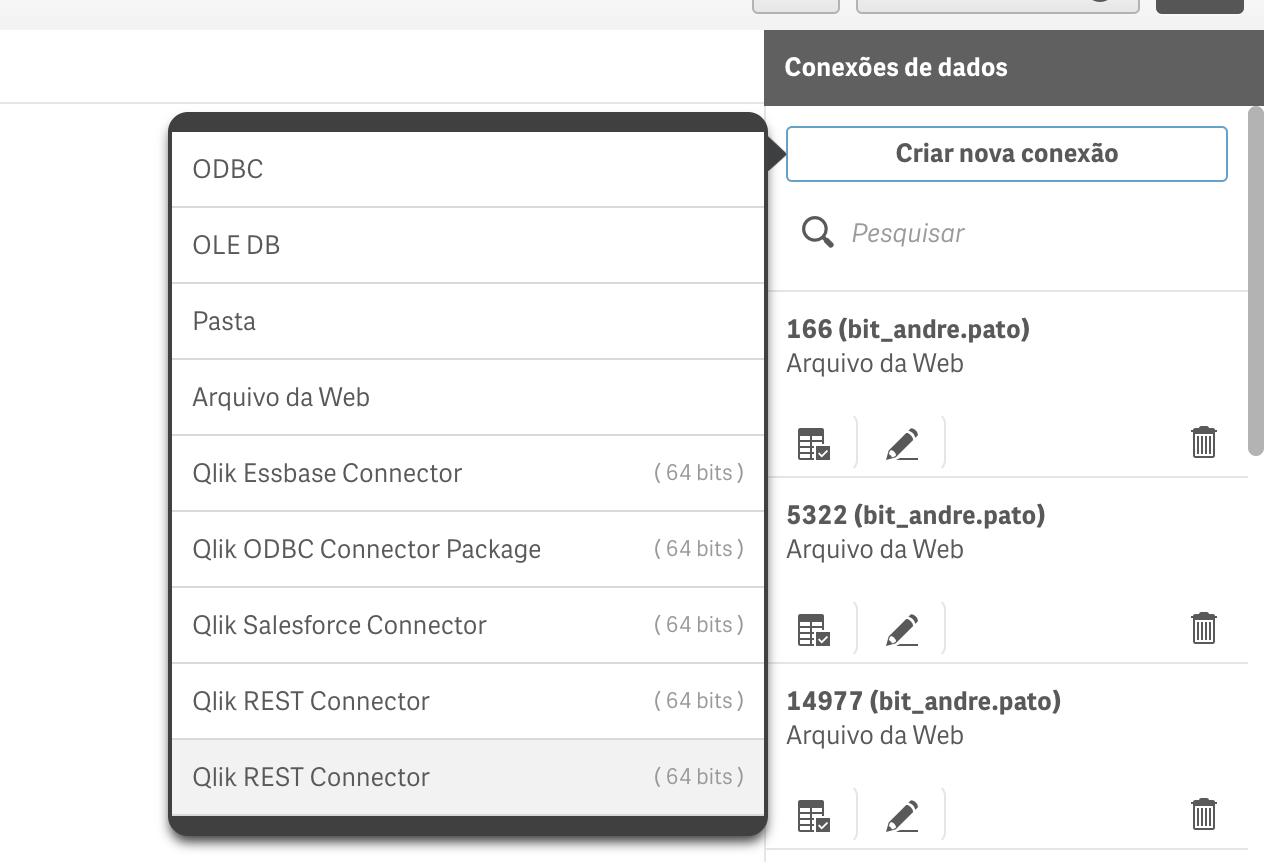1264x862 pixels.
Task: Choose Qlik ODBC Connector Package
Action: coord(468,549)
